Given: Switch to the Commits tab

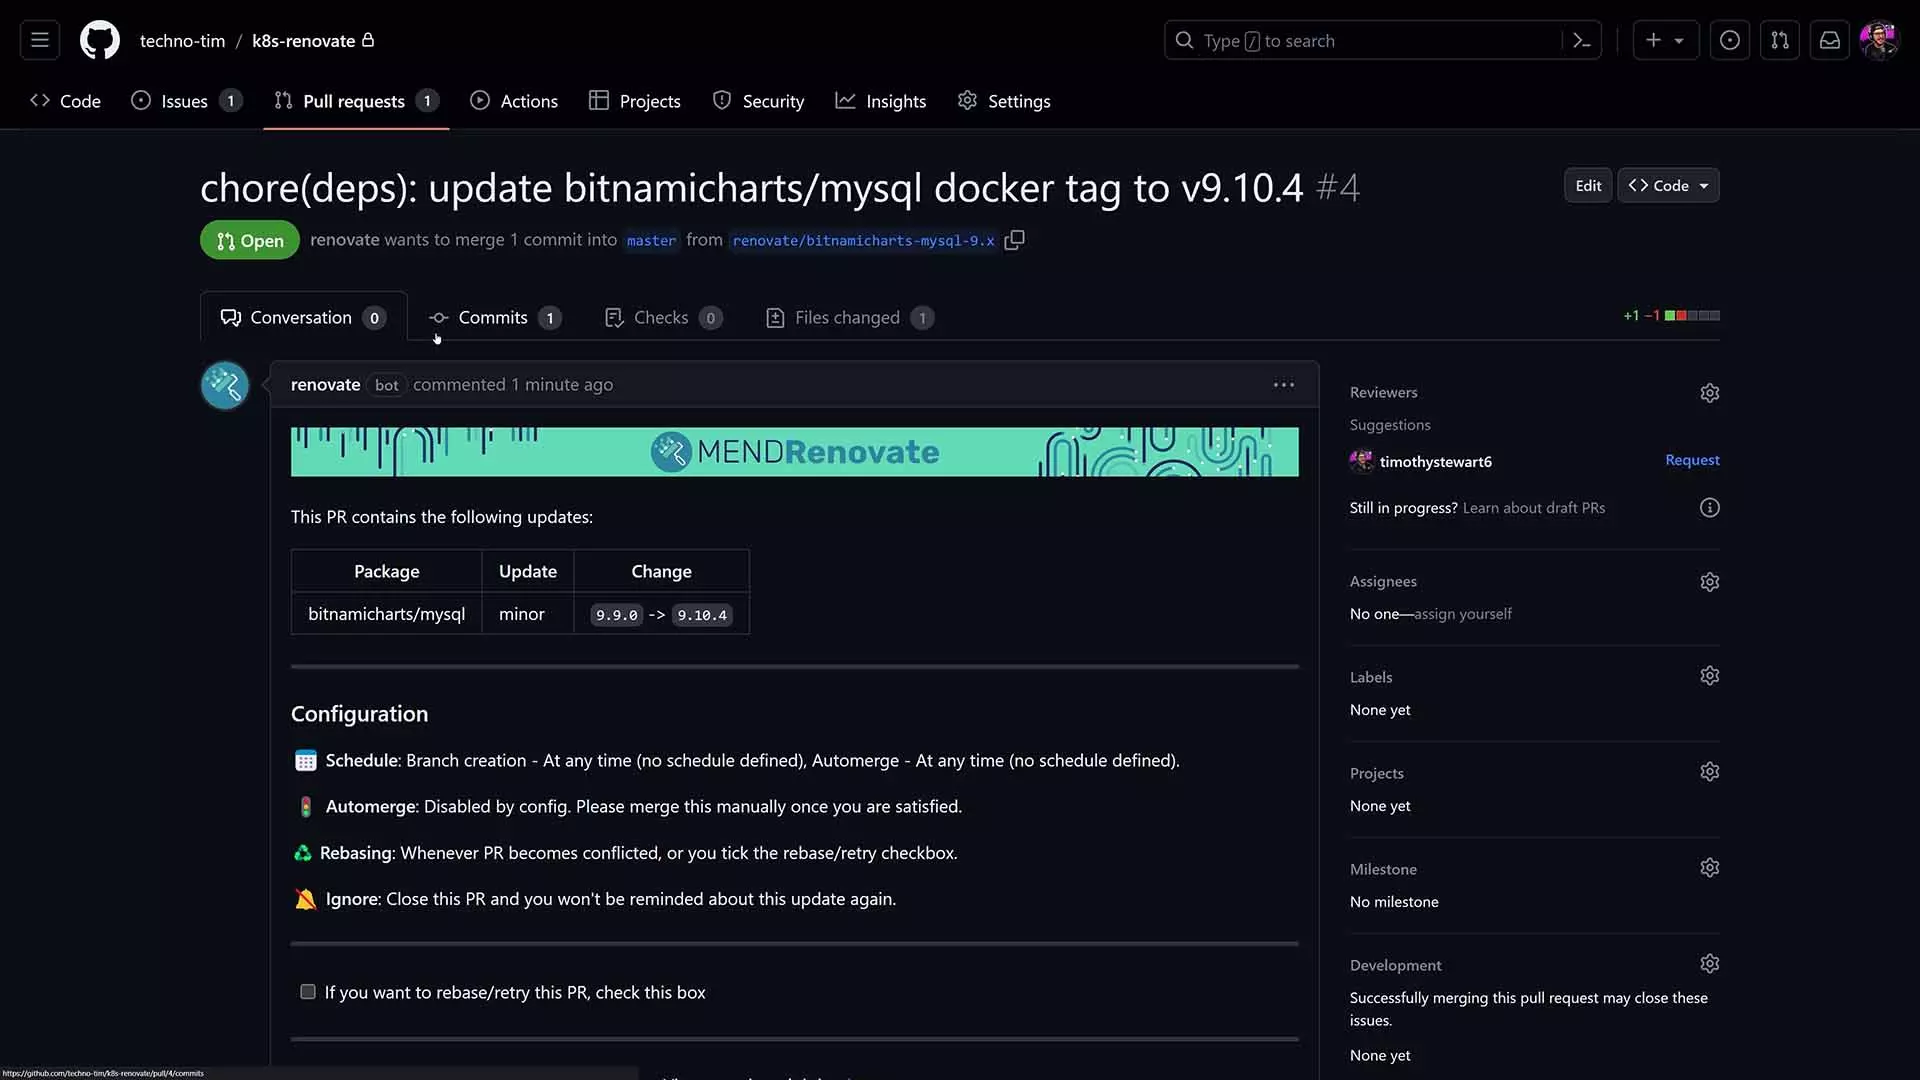Looking at the screenshot, I should (x=494, y=318).
